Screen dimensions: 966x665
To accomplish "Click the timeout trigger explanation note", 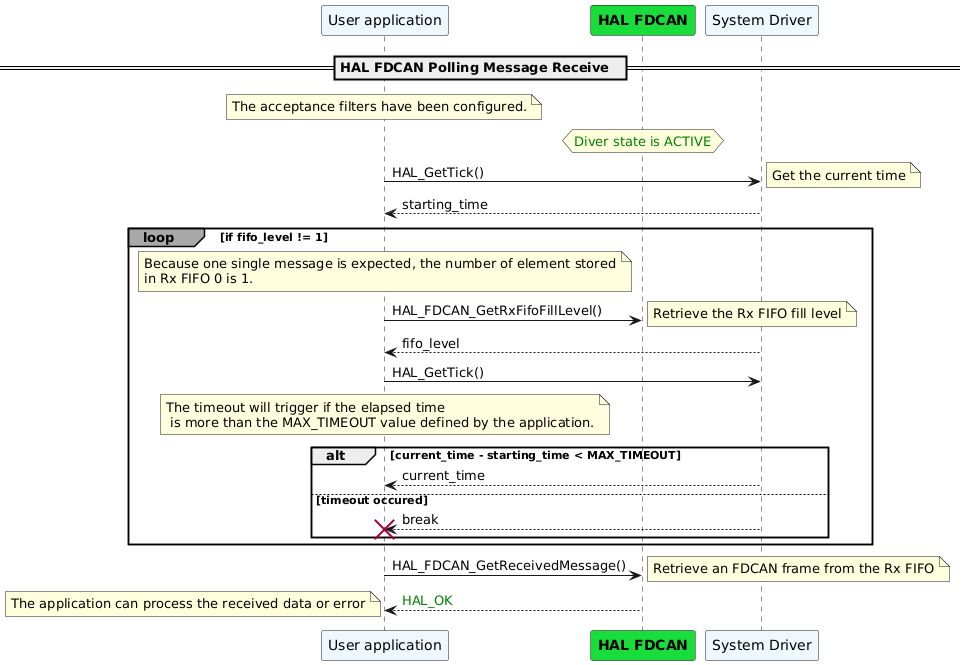I will tap(385, 415).
